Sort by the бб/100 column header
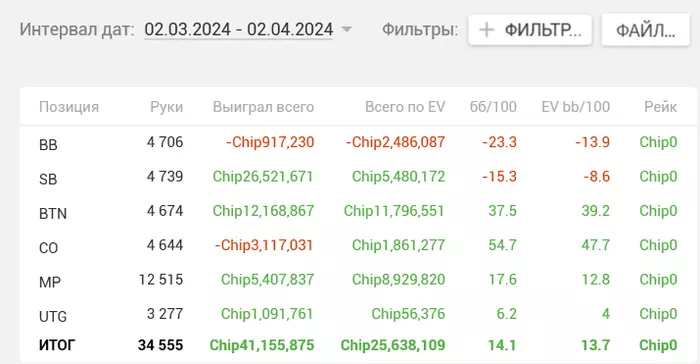The width and height of the screenshot is (700, 364). click(x=493, y=107)
